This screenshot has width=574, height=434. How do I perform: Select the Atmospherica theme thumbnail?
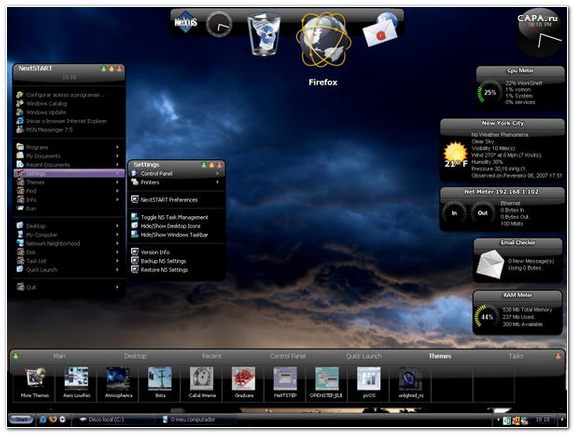(118, 378)
